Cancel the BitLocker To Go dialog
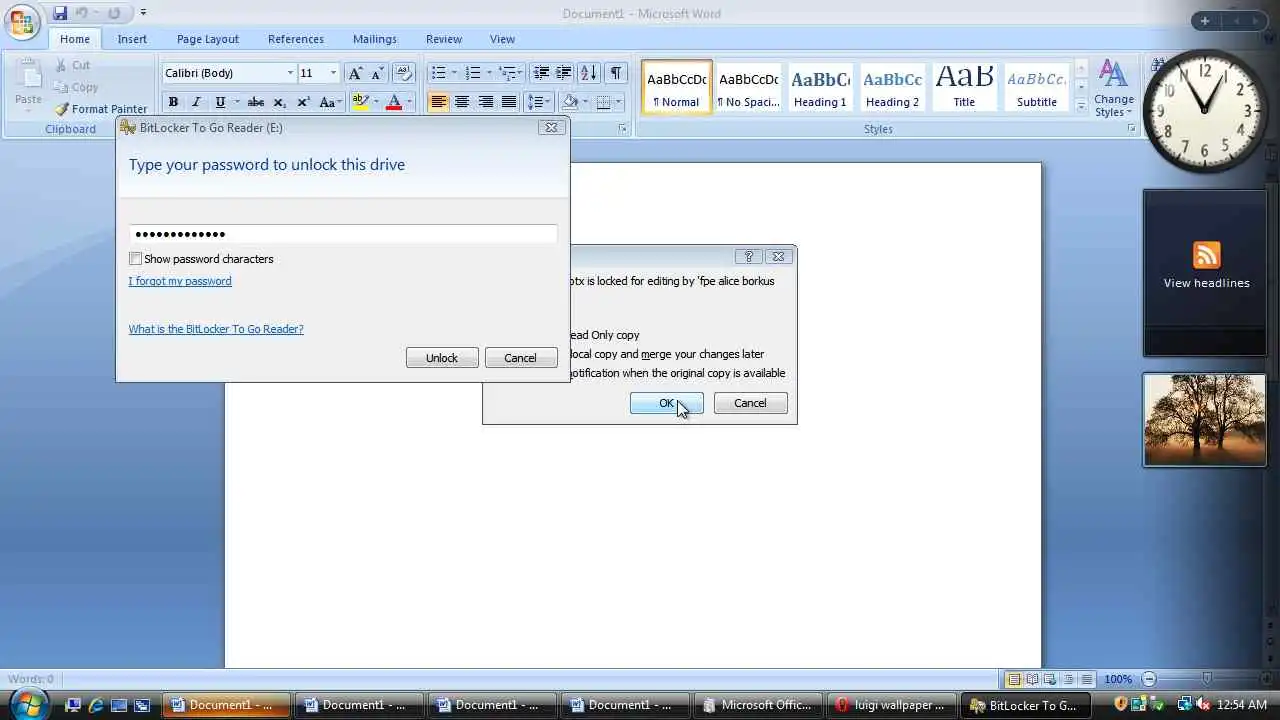1280x720 pixels. tap(520, 358)
